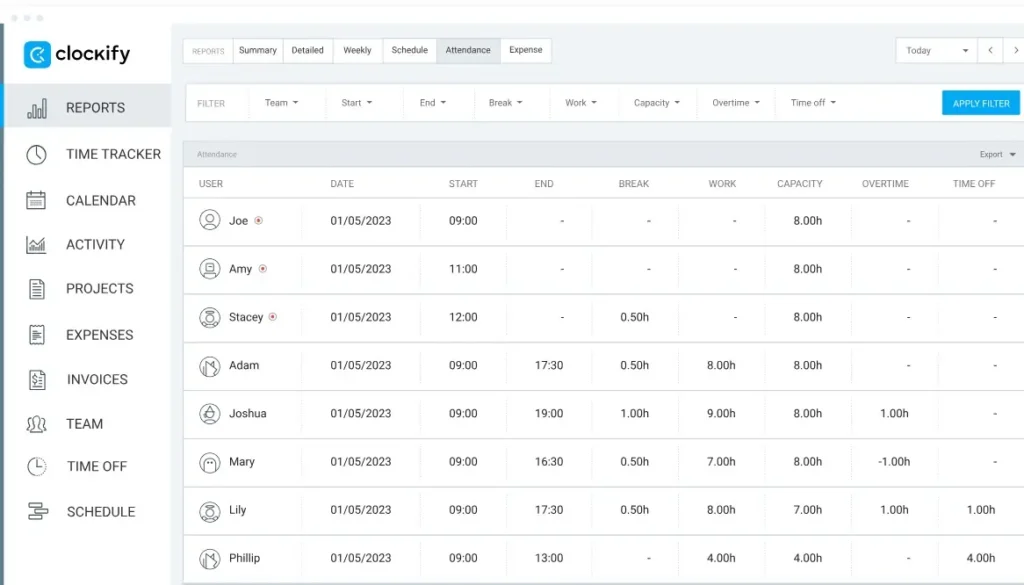Open the Today date range dropdown
The width and height of the screenshot is (1024, 585).
936,51
